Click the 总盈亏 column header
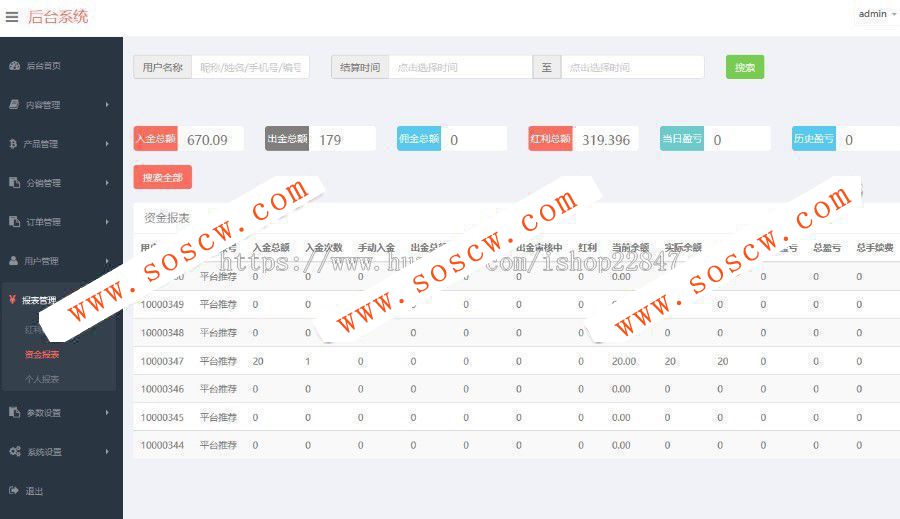This screenshot has height=519, width=900. (x=827, y=247)
